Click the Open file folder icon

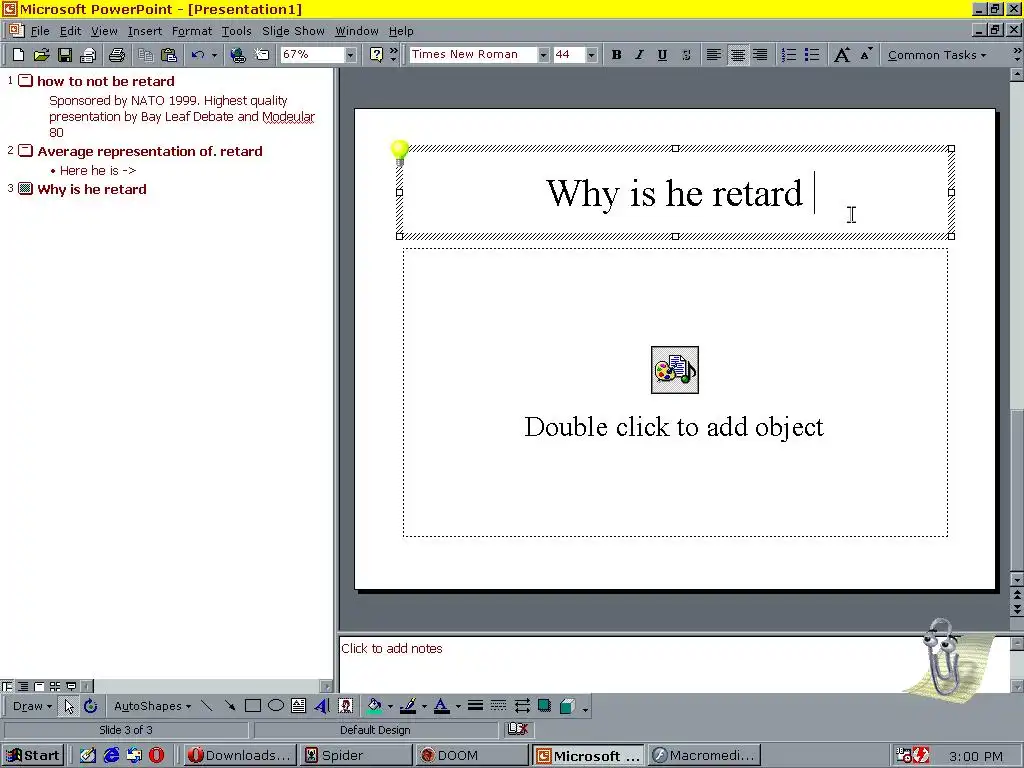coord(41,55)
